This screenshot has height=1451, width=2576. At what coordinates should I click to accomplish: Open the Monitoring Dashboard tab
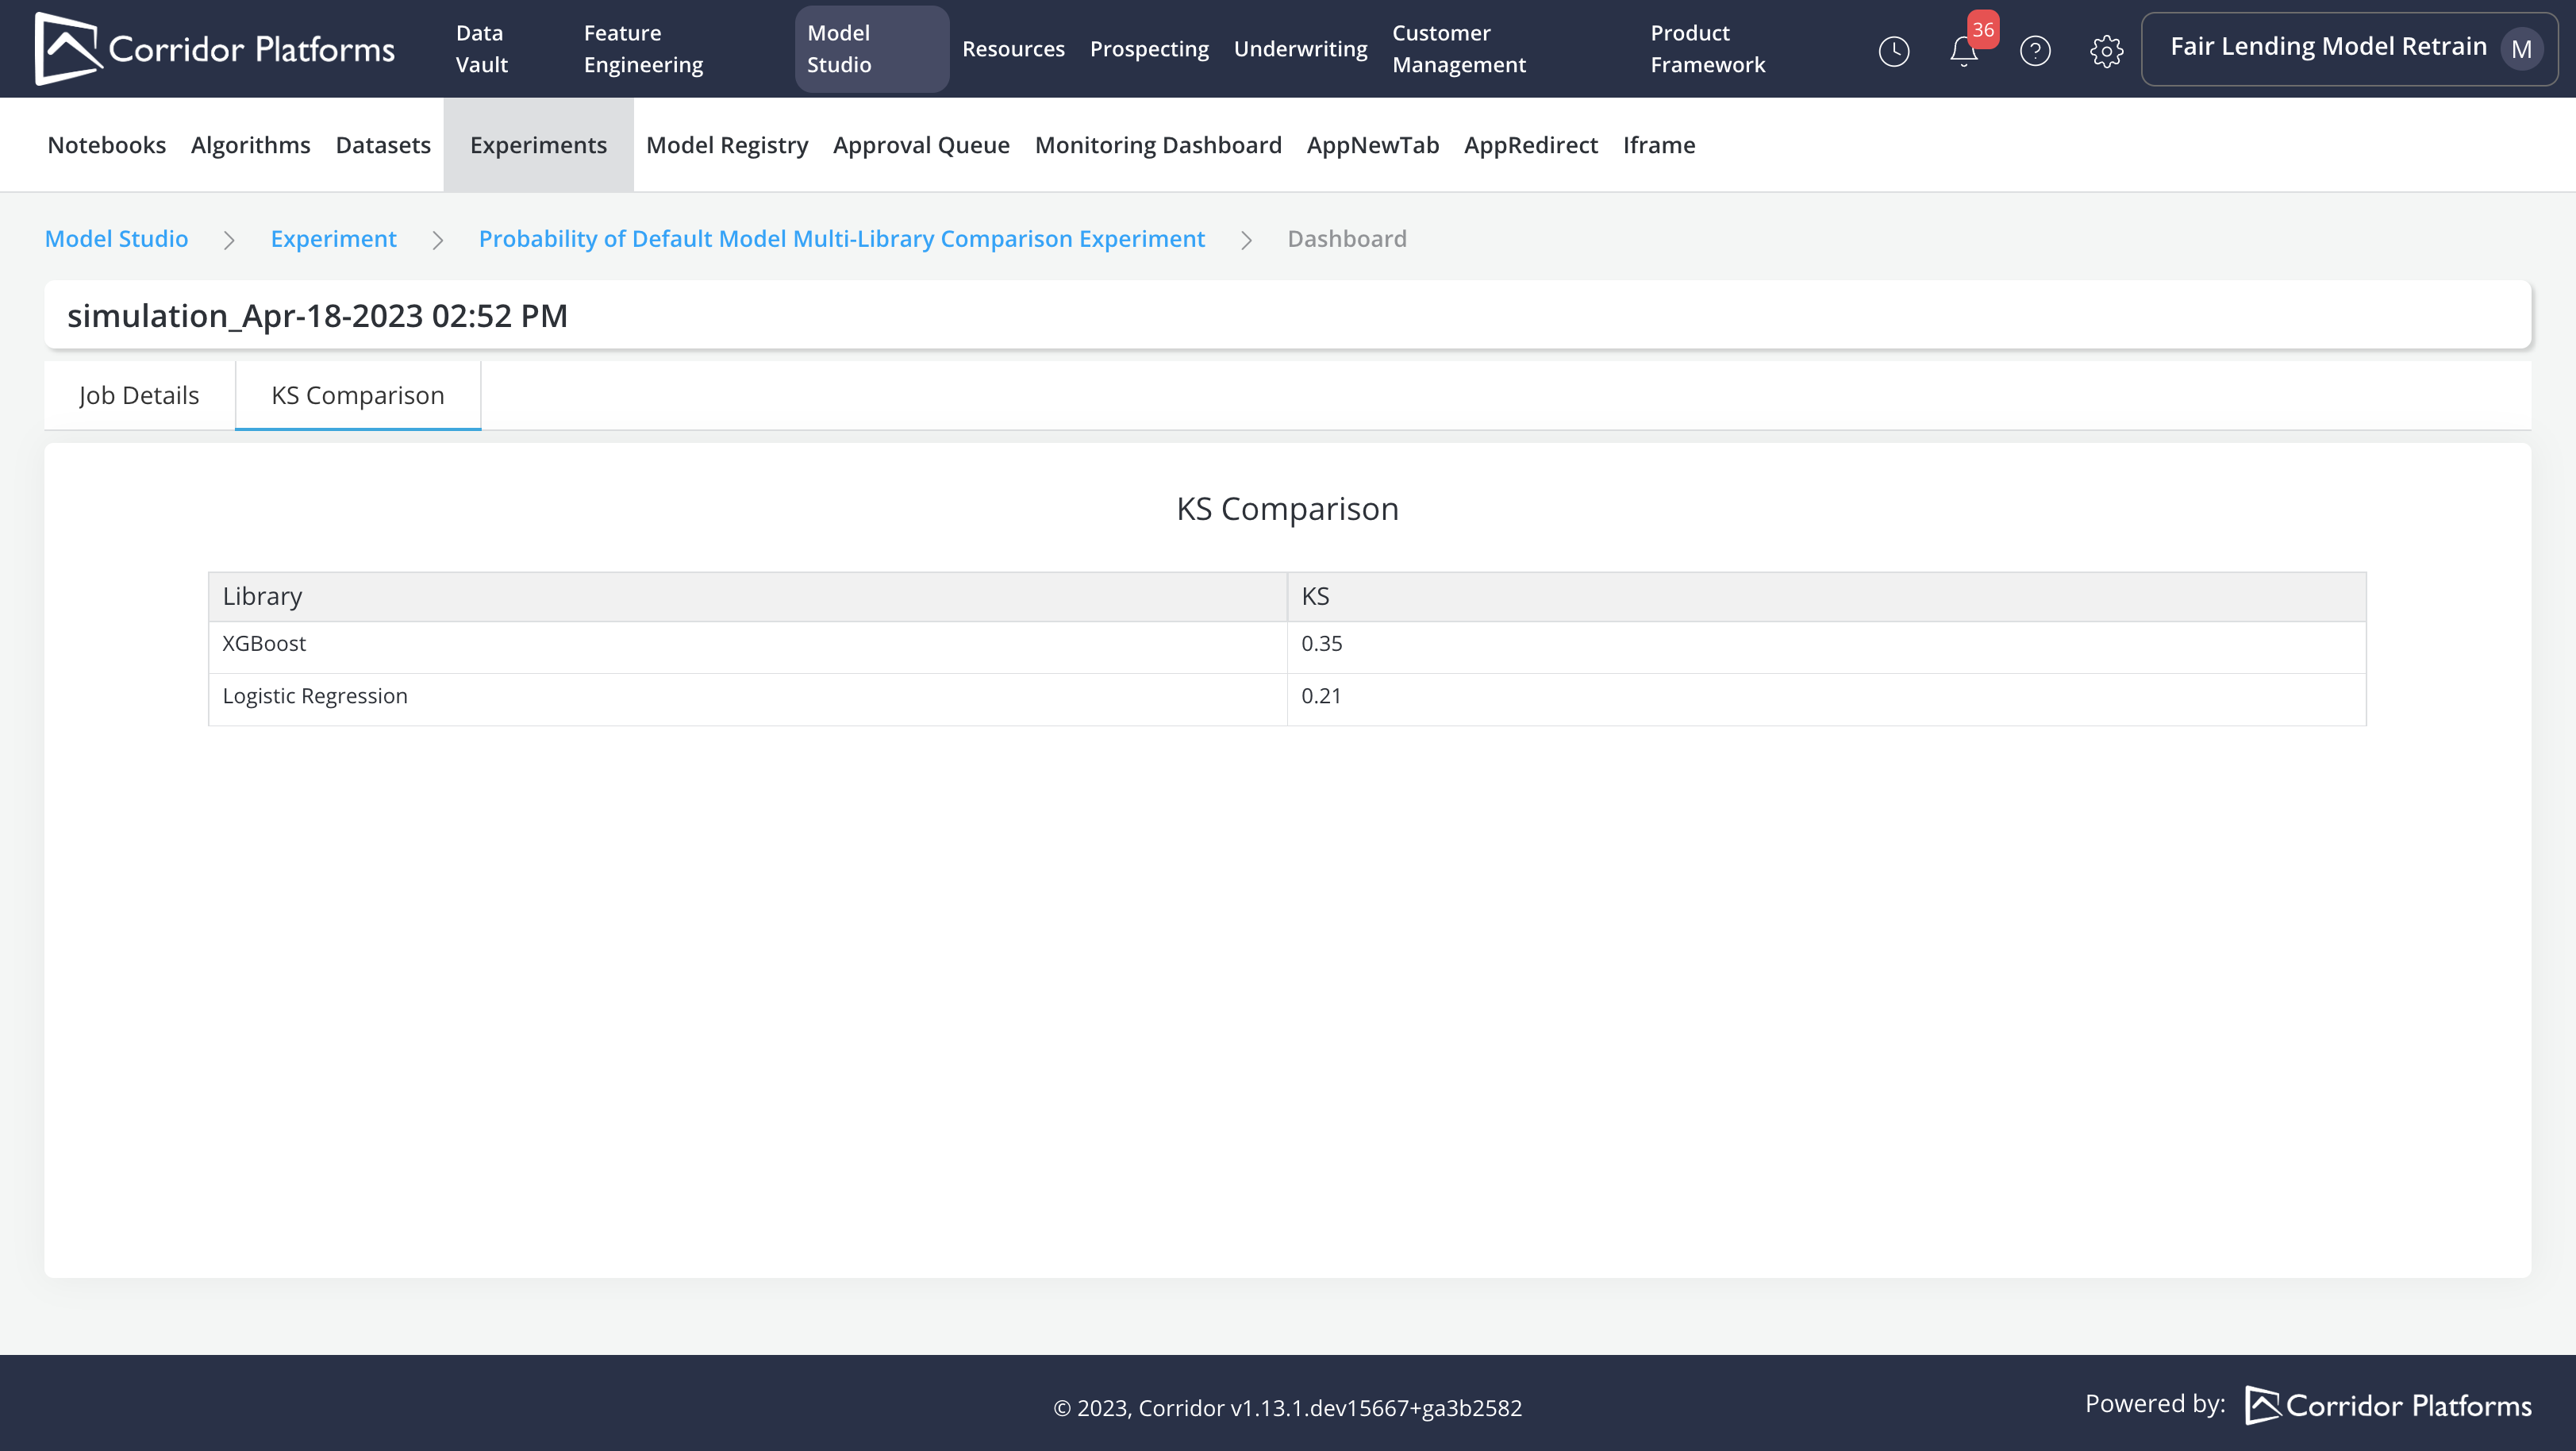click(x=1157, y=145)
